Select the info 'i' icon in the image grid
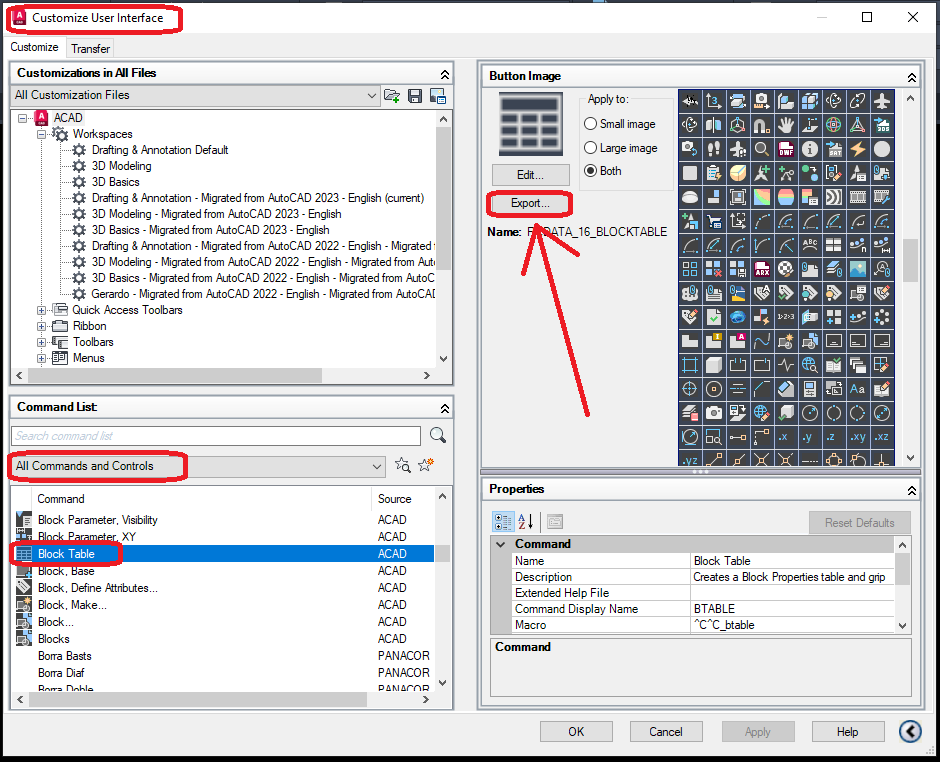 [x=810, y=149]
